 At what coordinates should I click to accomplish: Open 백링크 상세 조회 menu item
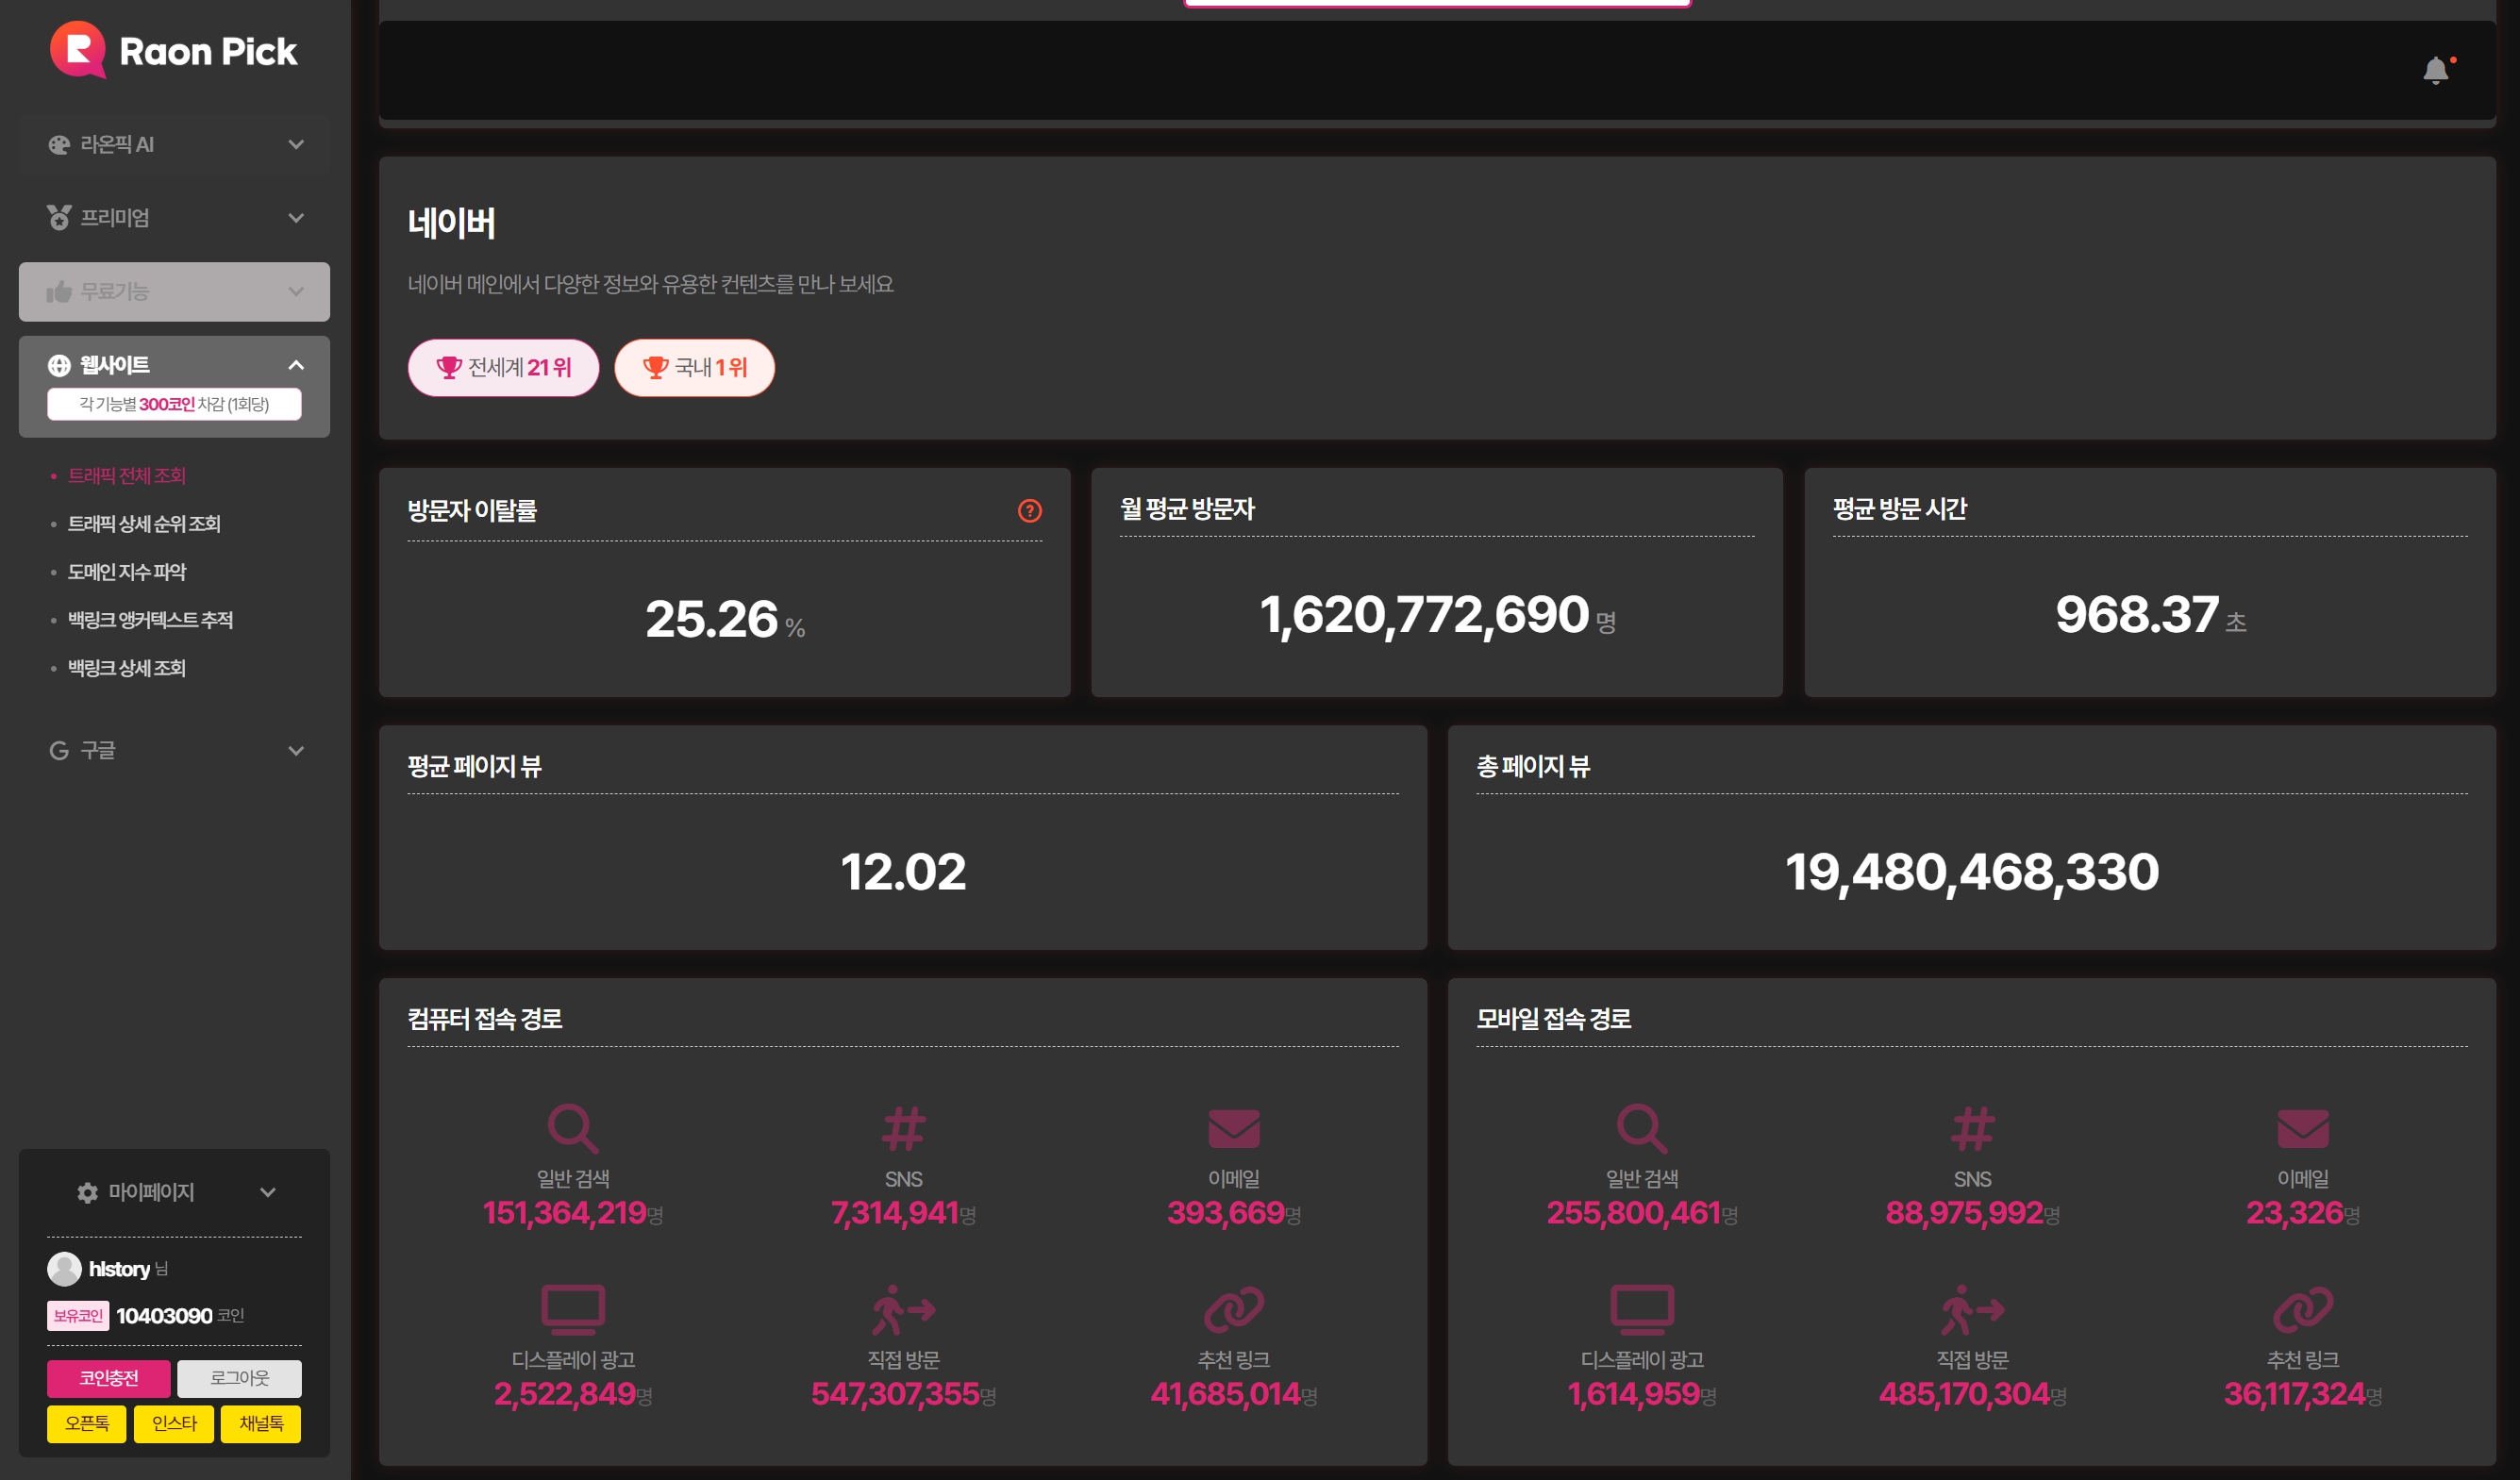point(127,668)
